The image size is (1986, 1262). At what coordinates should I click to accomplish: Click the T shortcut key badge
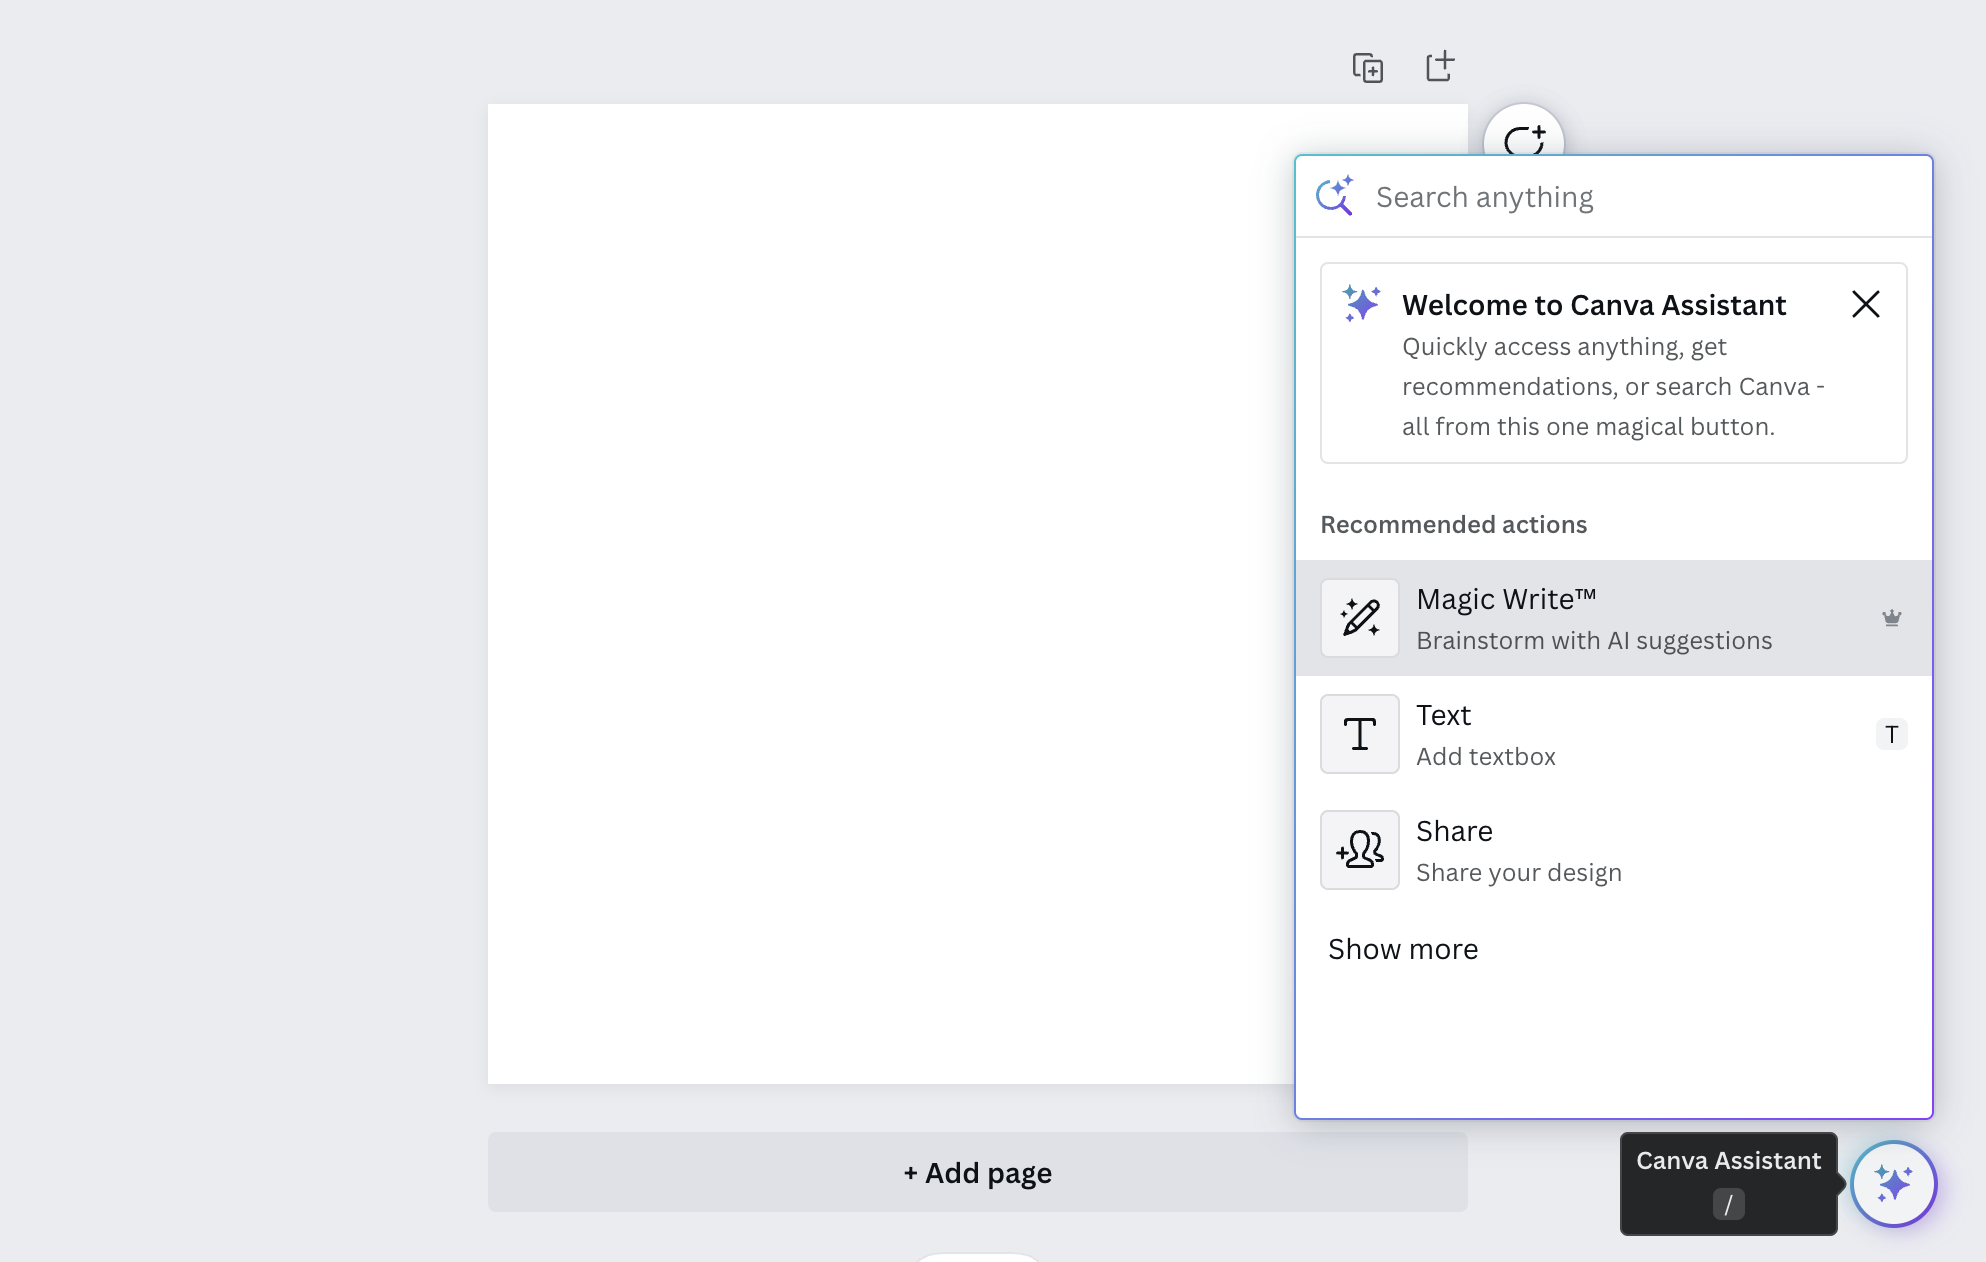pyautogui.click(x=1891, y=734)
